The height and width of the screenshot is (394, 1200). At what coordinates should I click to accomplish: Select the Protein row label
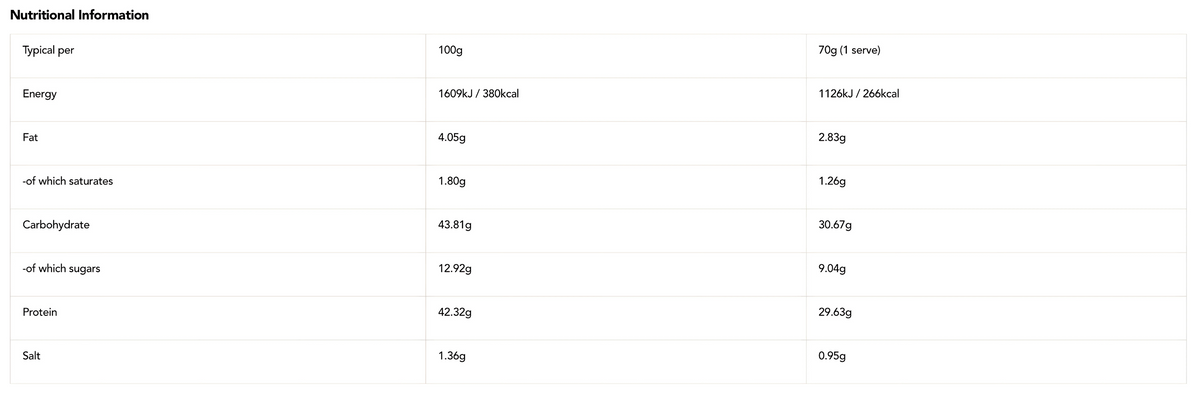[40, 312]
